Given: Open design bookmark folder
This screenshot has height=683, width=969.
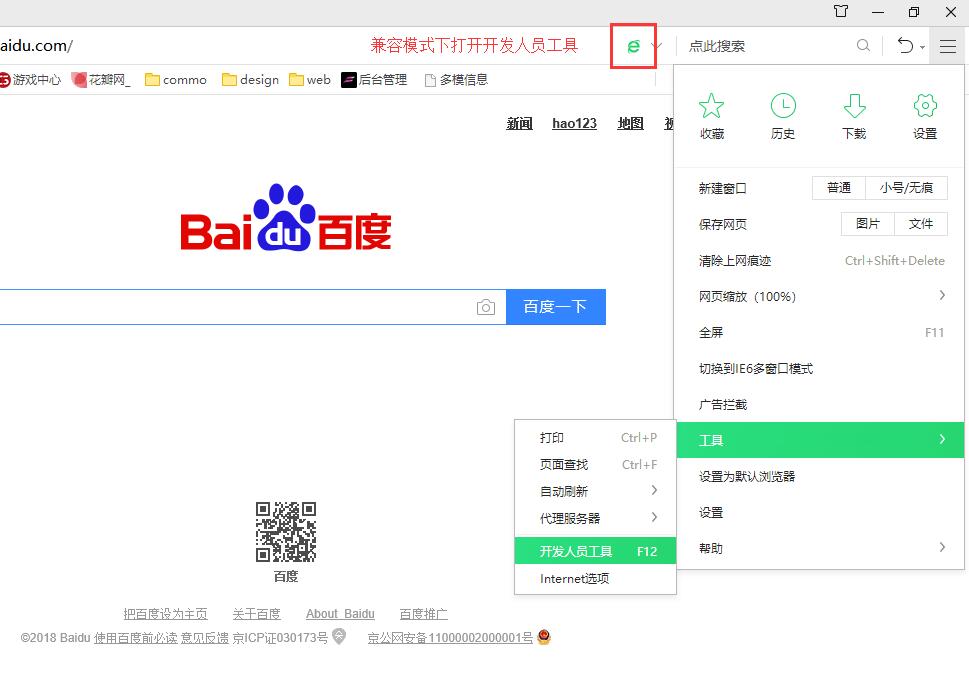Looking at the screenshot, I should pyautogui.click(x=250, y=80).
